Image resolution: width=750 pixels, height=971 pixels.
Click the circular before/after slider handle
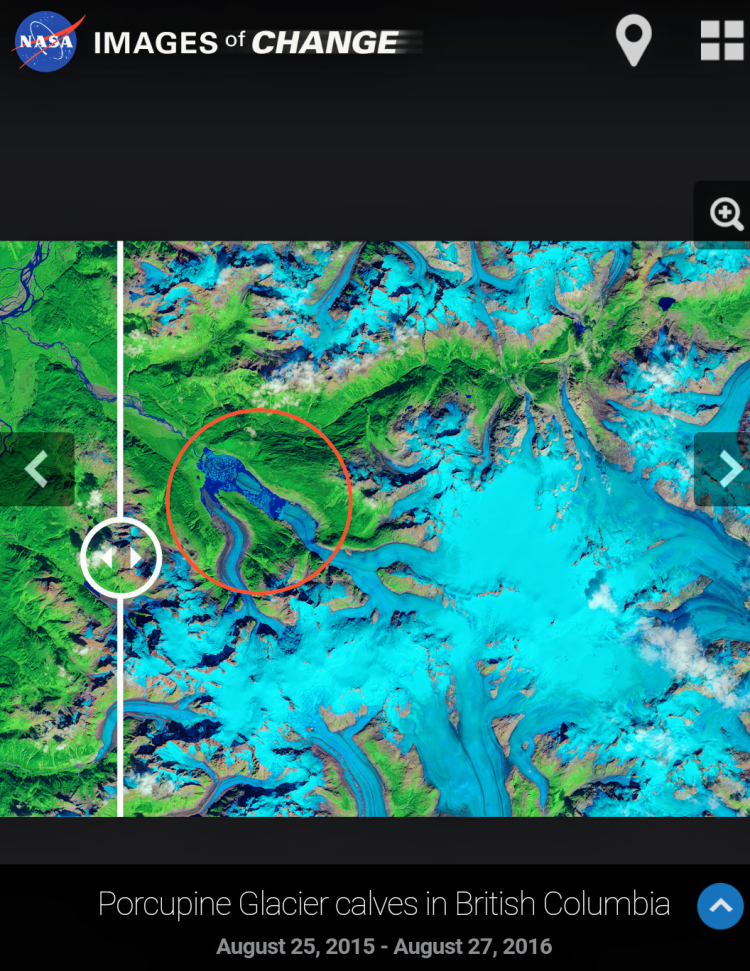tap(121, 558)
